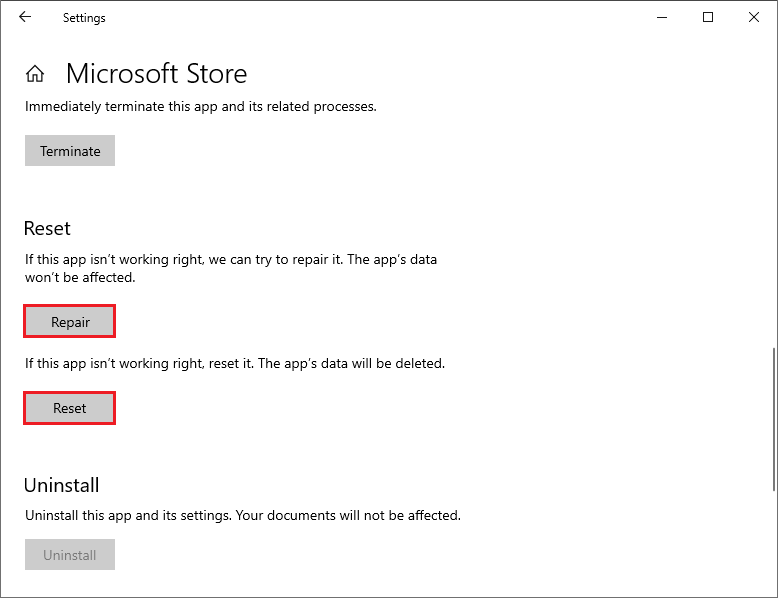Click the greyed-out Uninstall button
778x598 pixels.
(70, 555)
